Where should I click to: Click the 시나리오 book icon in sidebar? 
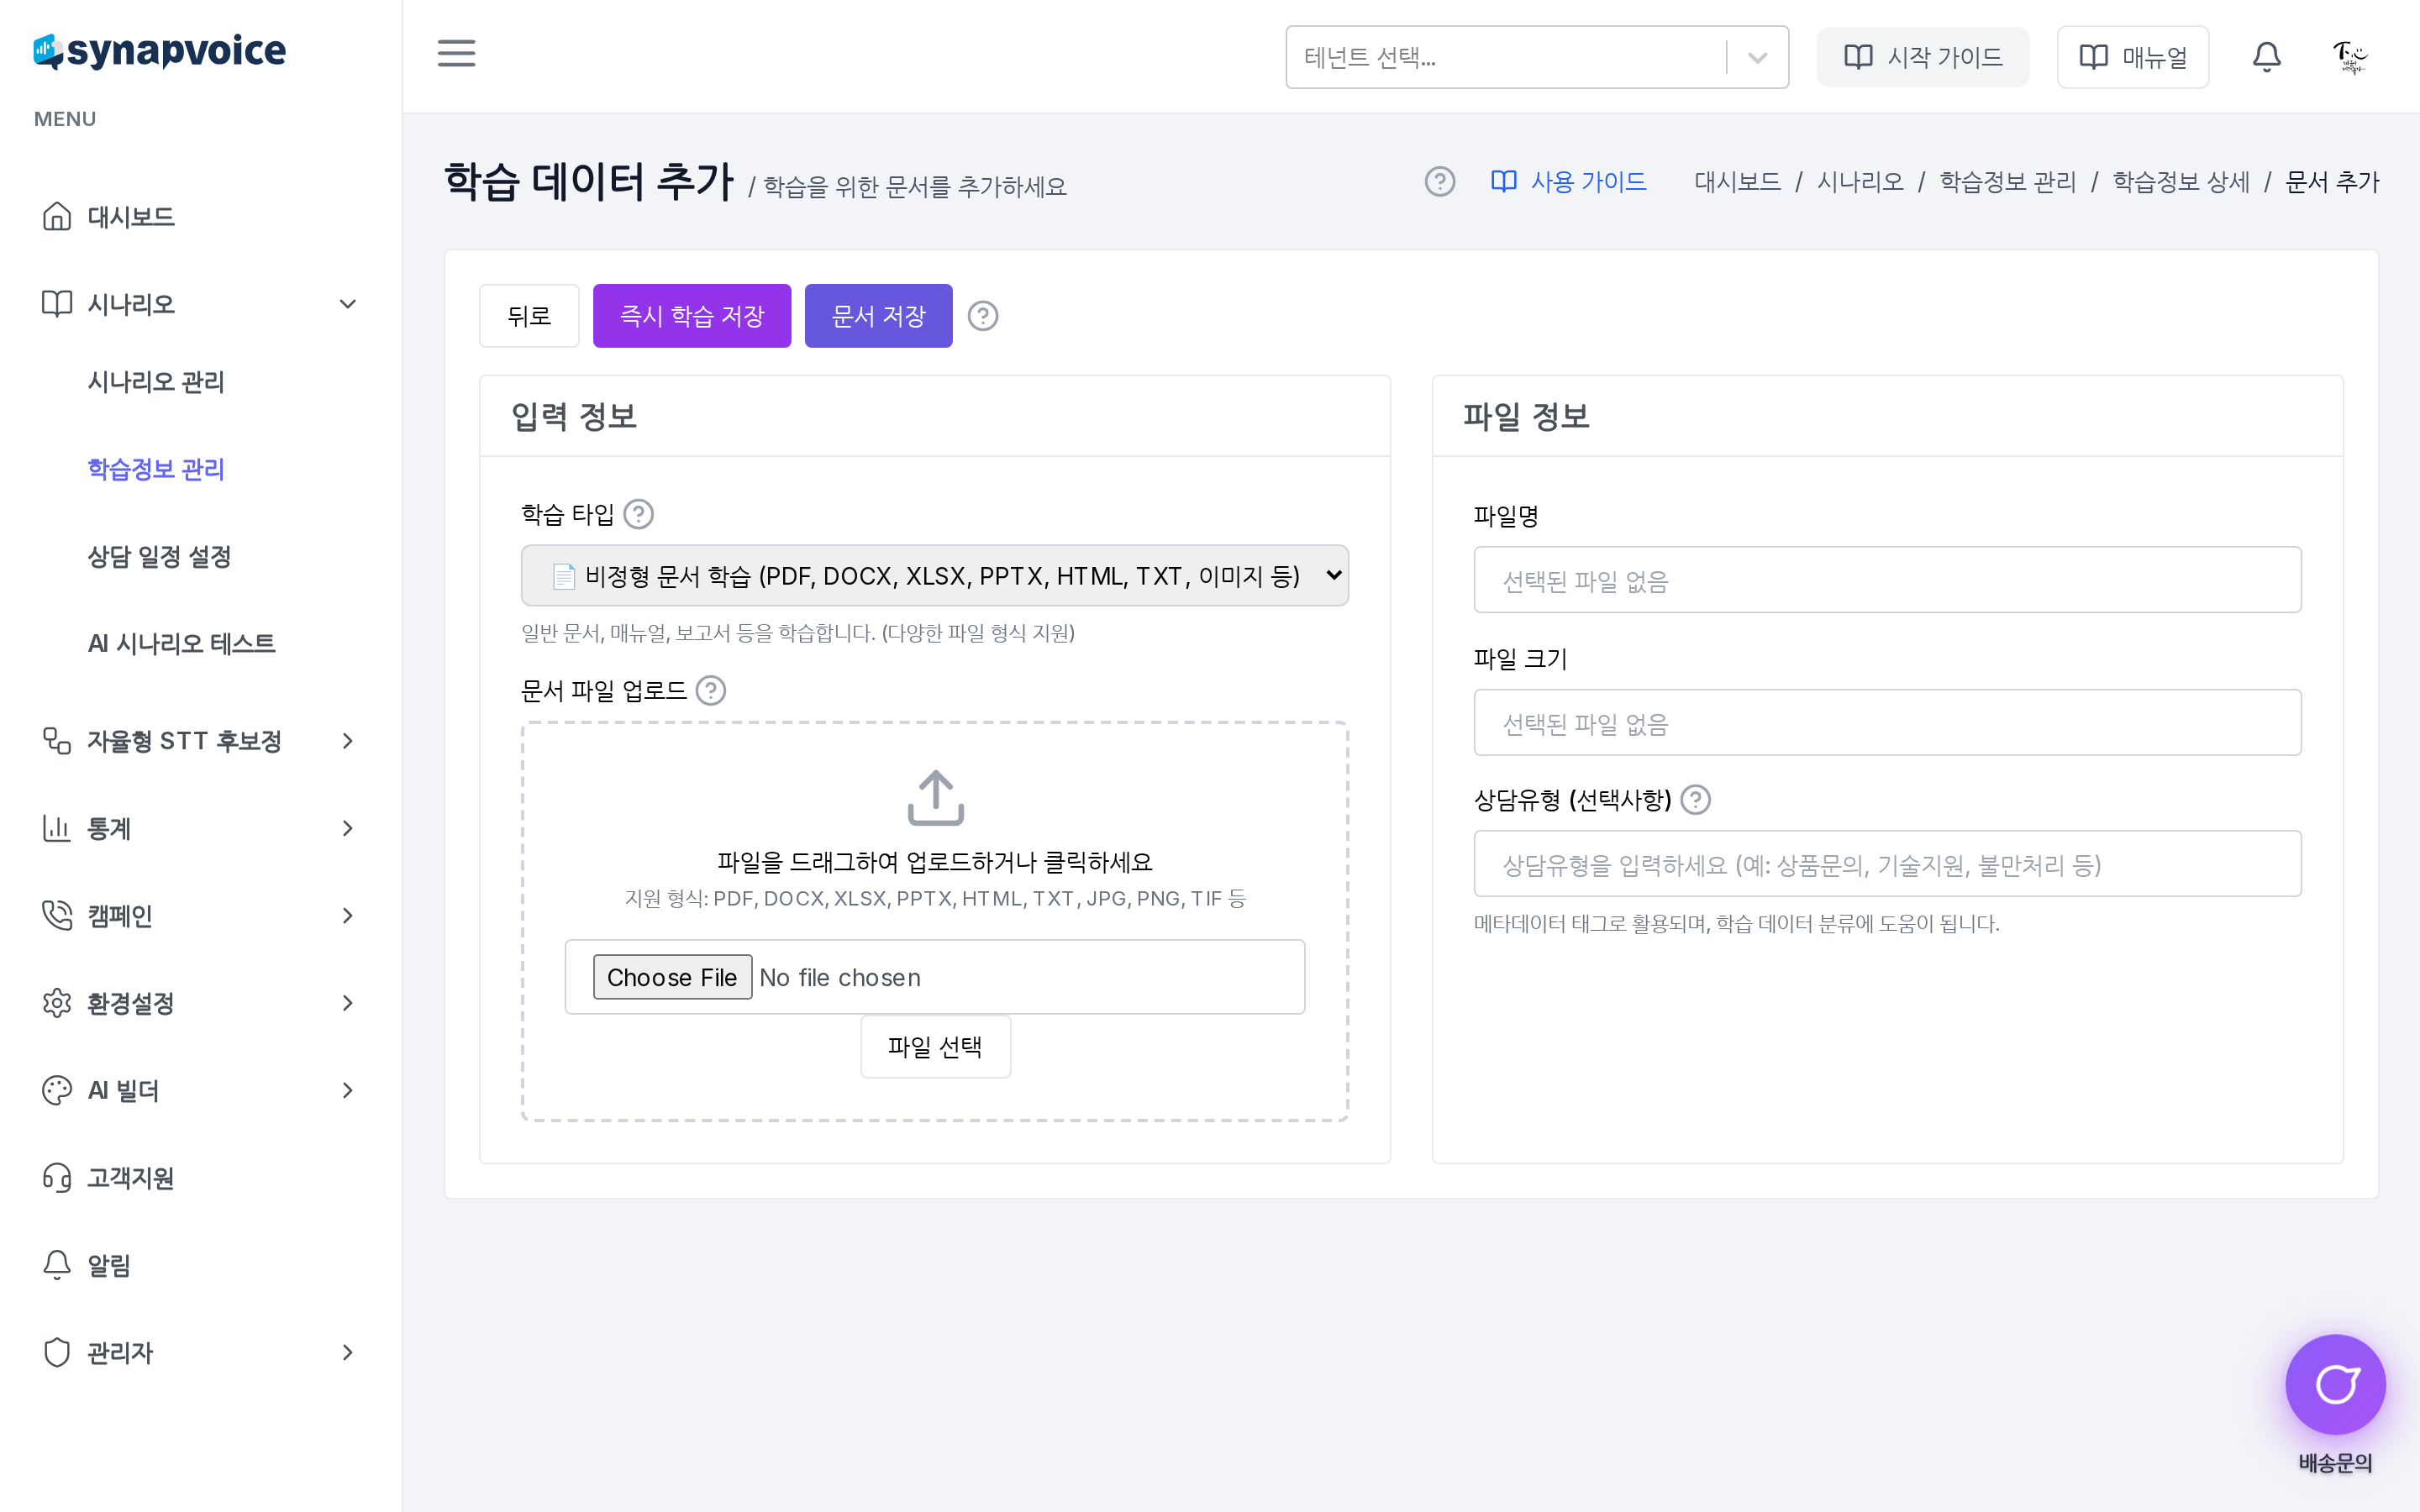point(57,303)
